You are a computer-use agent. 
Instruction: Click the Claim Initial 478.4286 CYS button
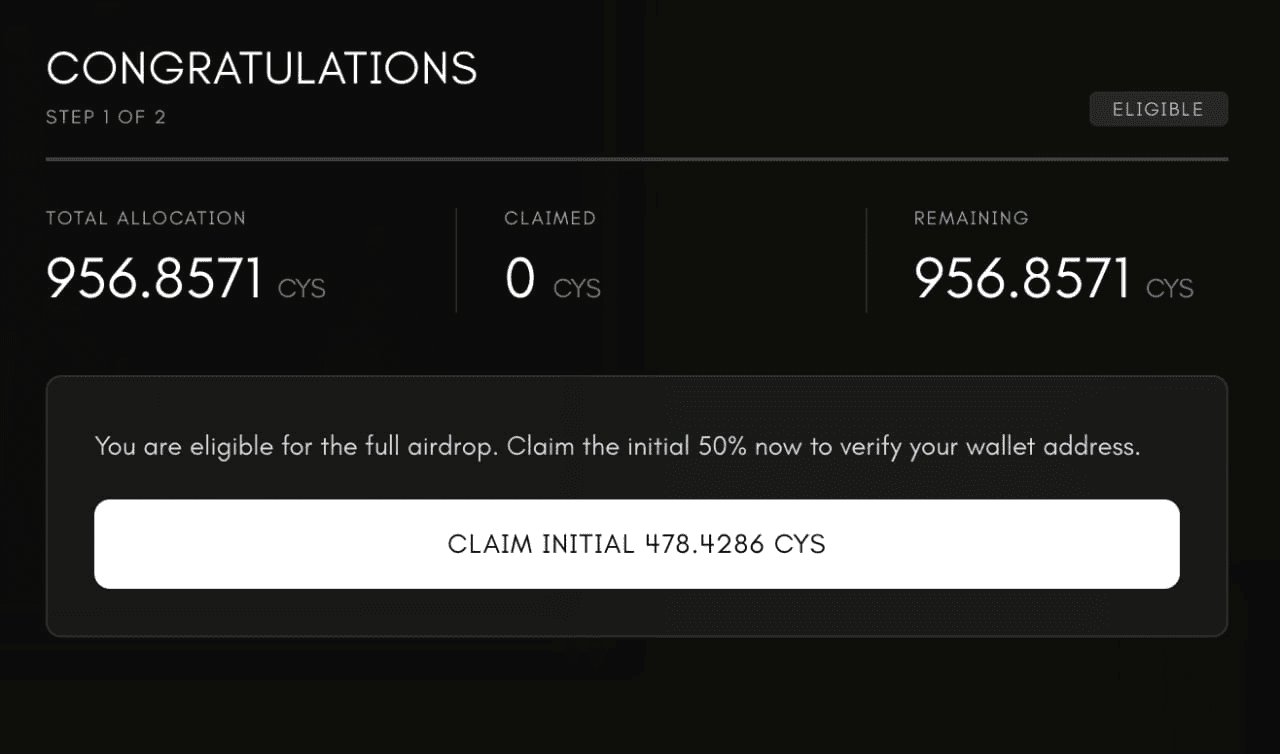(636, 544)
